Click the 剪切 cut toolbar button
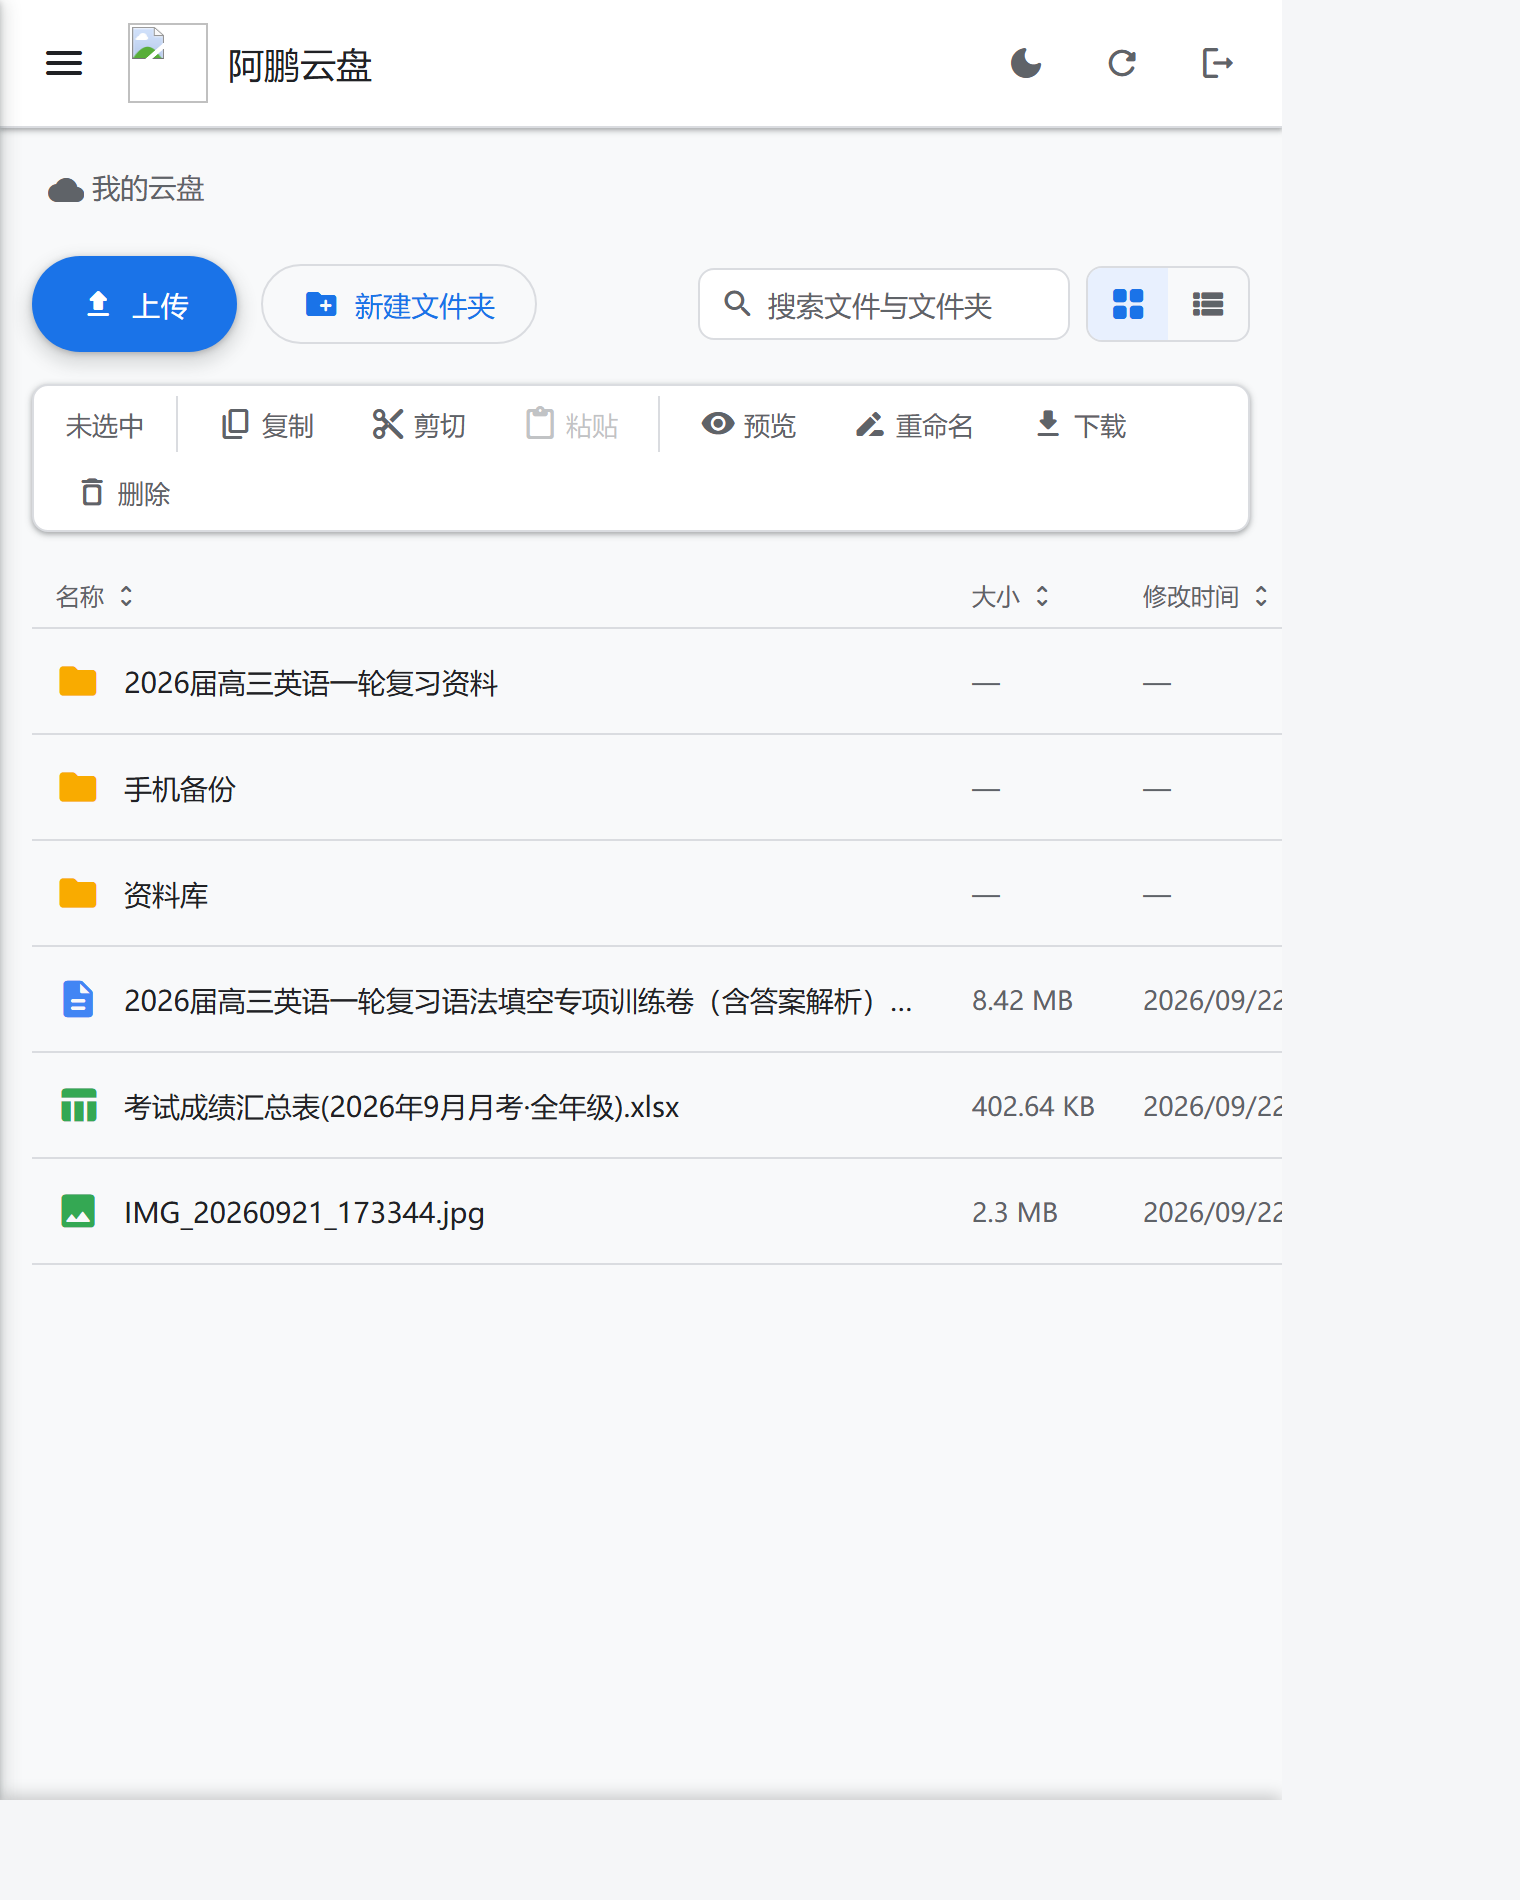Viewport: 1520px width, 1900px height. tap(419, 425)
